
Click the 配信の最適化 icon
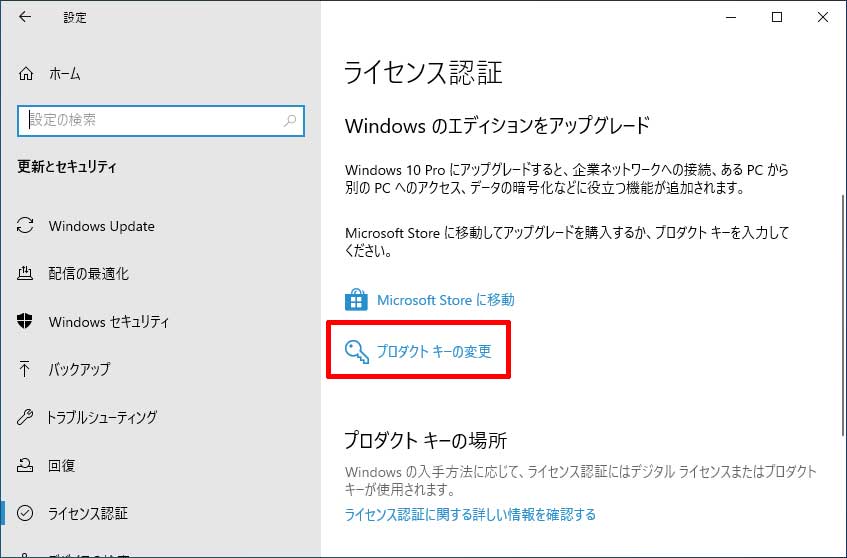pyautogui.click(x=25, y=273)
